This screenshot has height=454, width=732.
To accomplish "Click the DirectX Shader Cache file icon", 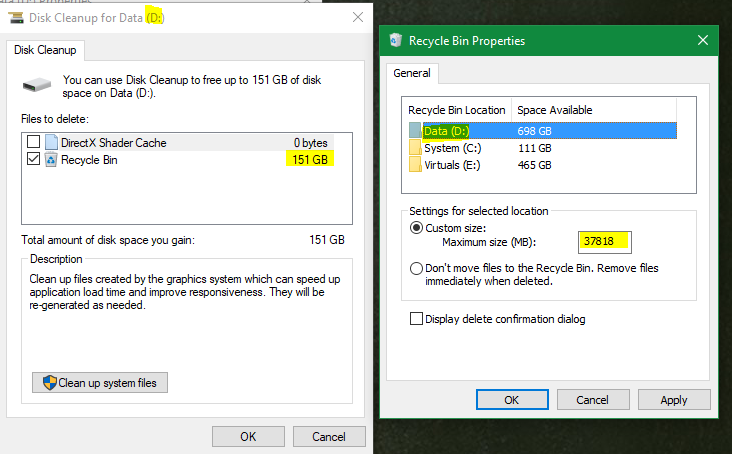I will pyautogui.click(x=51, y=142).
